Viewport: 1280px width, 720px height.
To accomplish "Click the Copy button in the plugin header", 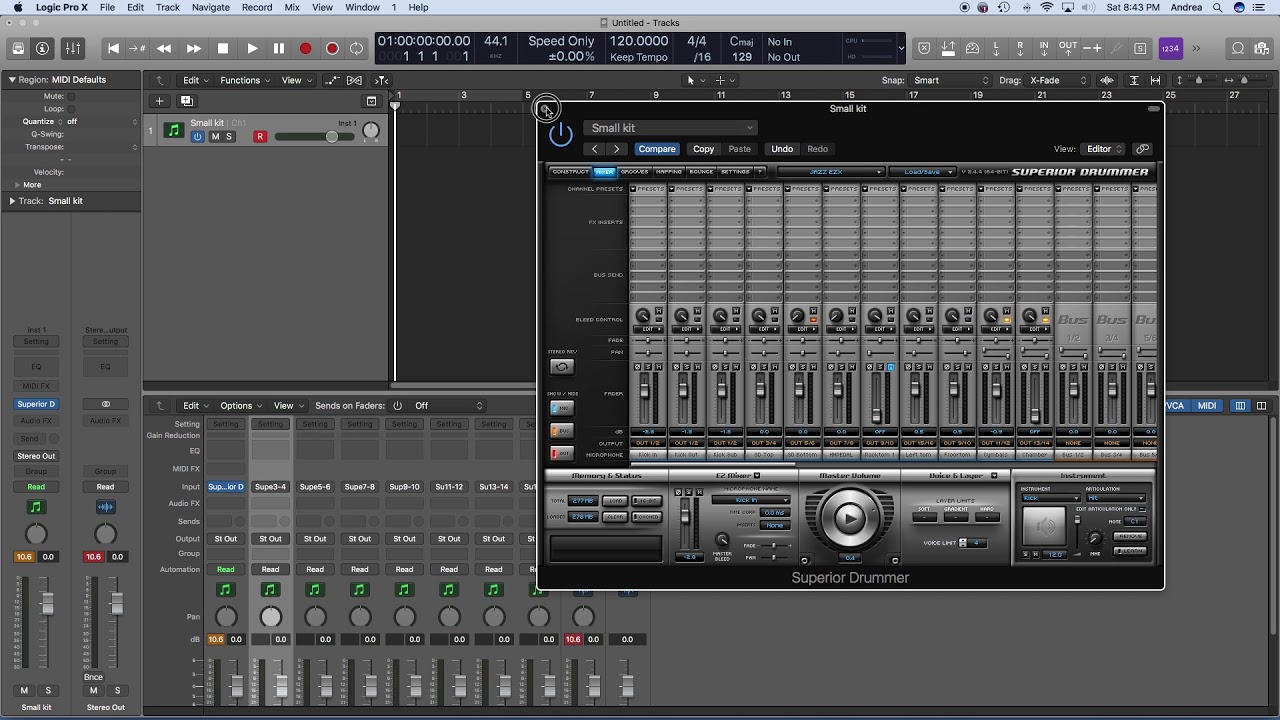I will 704,149.
